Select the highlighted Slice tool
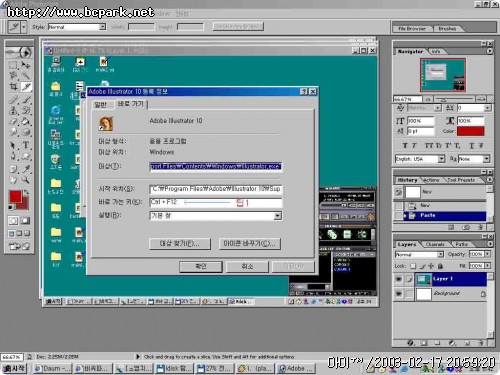This screenshot has height=375, width=500. [x=26, y=87]
